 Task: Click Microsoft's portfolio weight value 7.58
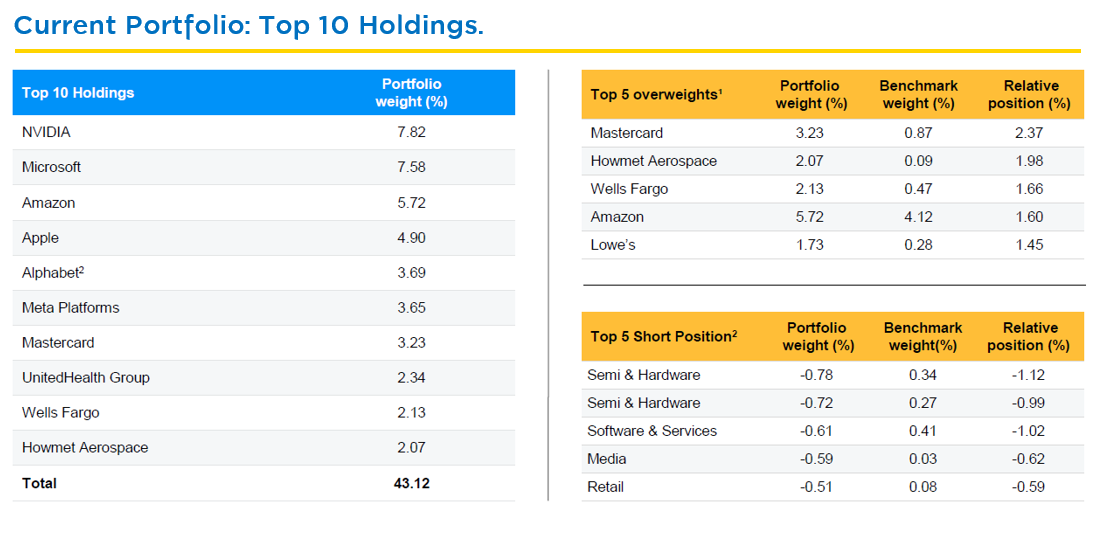point(411,167)
